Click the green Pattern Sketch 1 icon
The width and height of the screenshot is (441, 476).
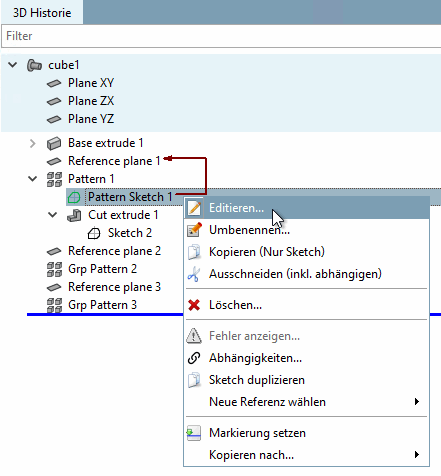[x=74, y=197]
